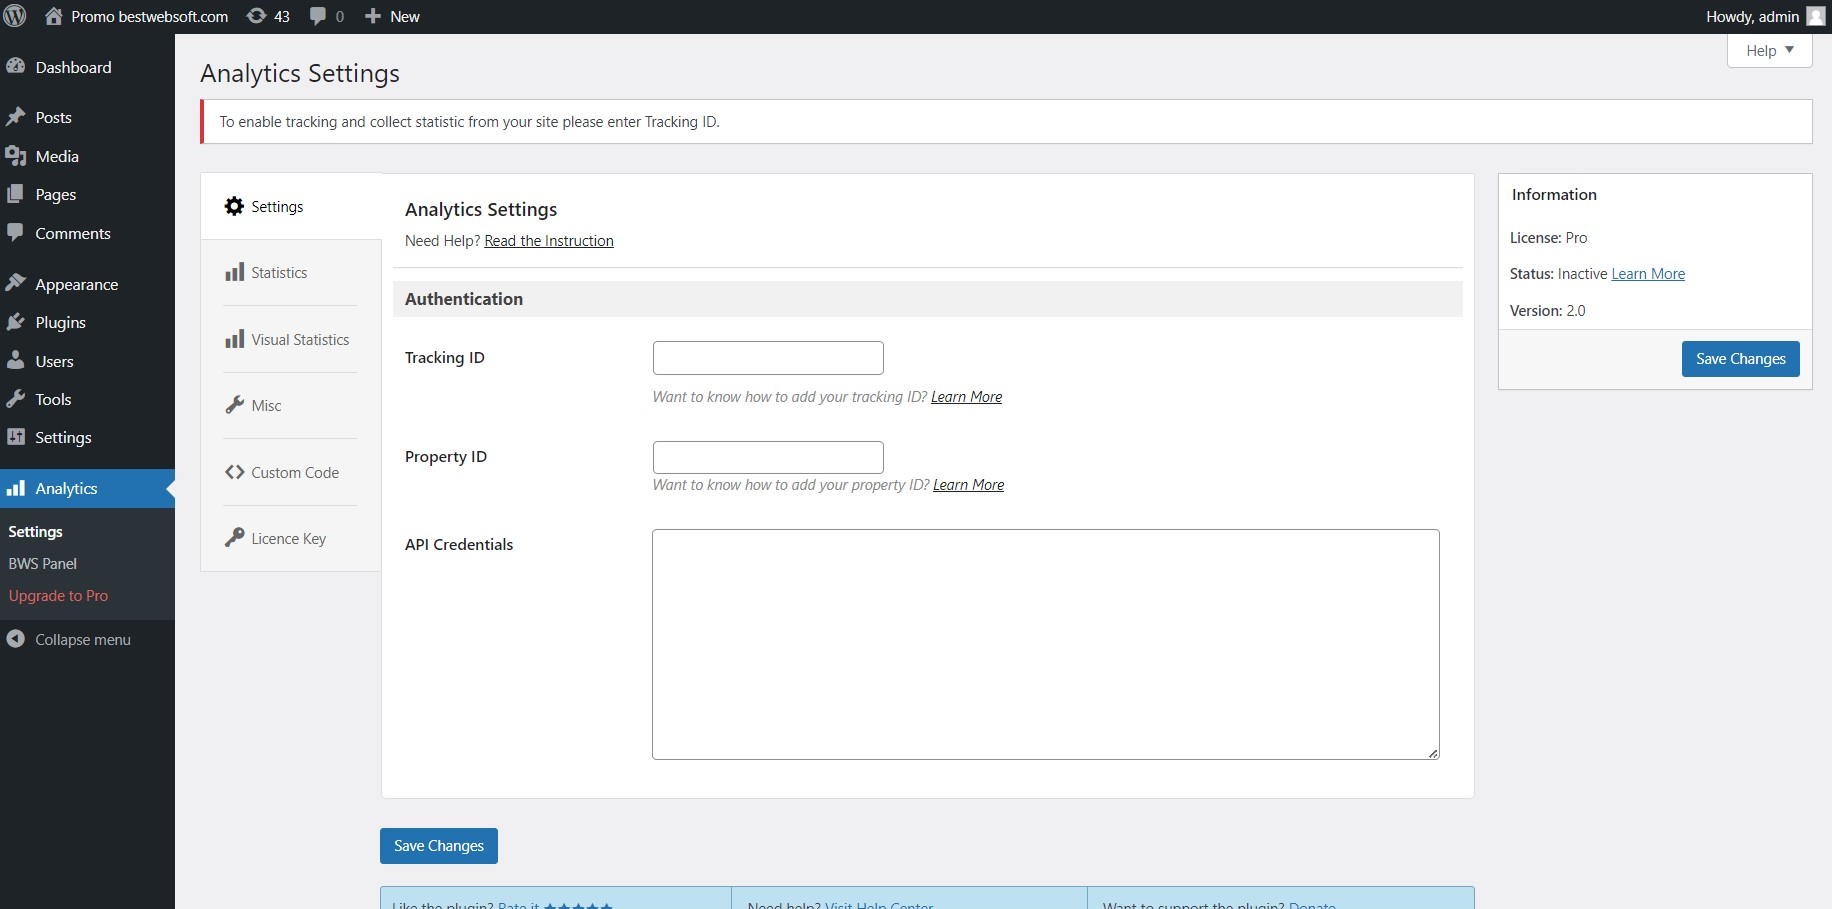1832x909 pixels.
Task: Click the code brackets icon for Custom Code
Action: click(234, 472)
